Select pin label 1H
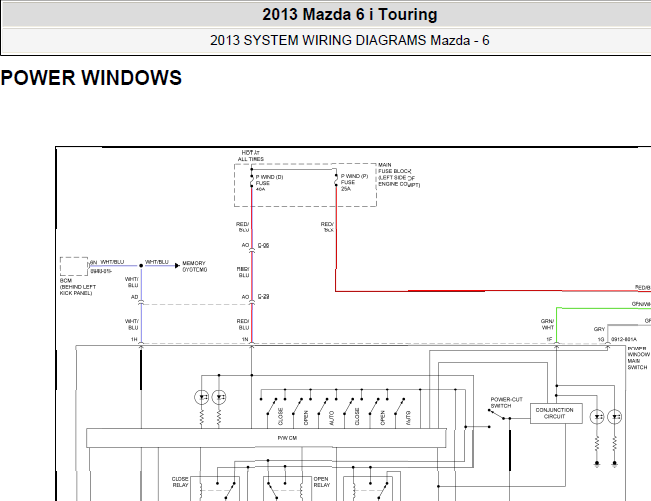 pos(134,339)
